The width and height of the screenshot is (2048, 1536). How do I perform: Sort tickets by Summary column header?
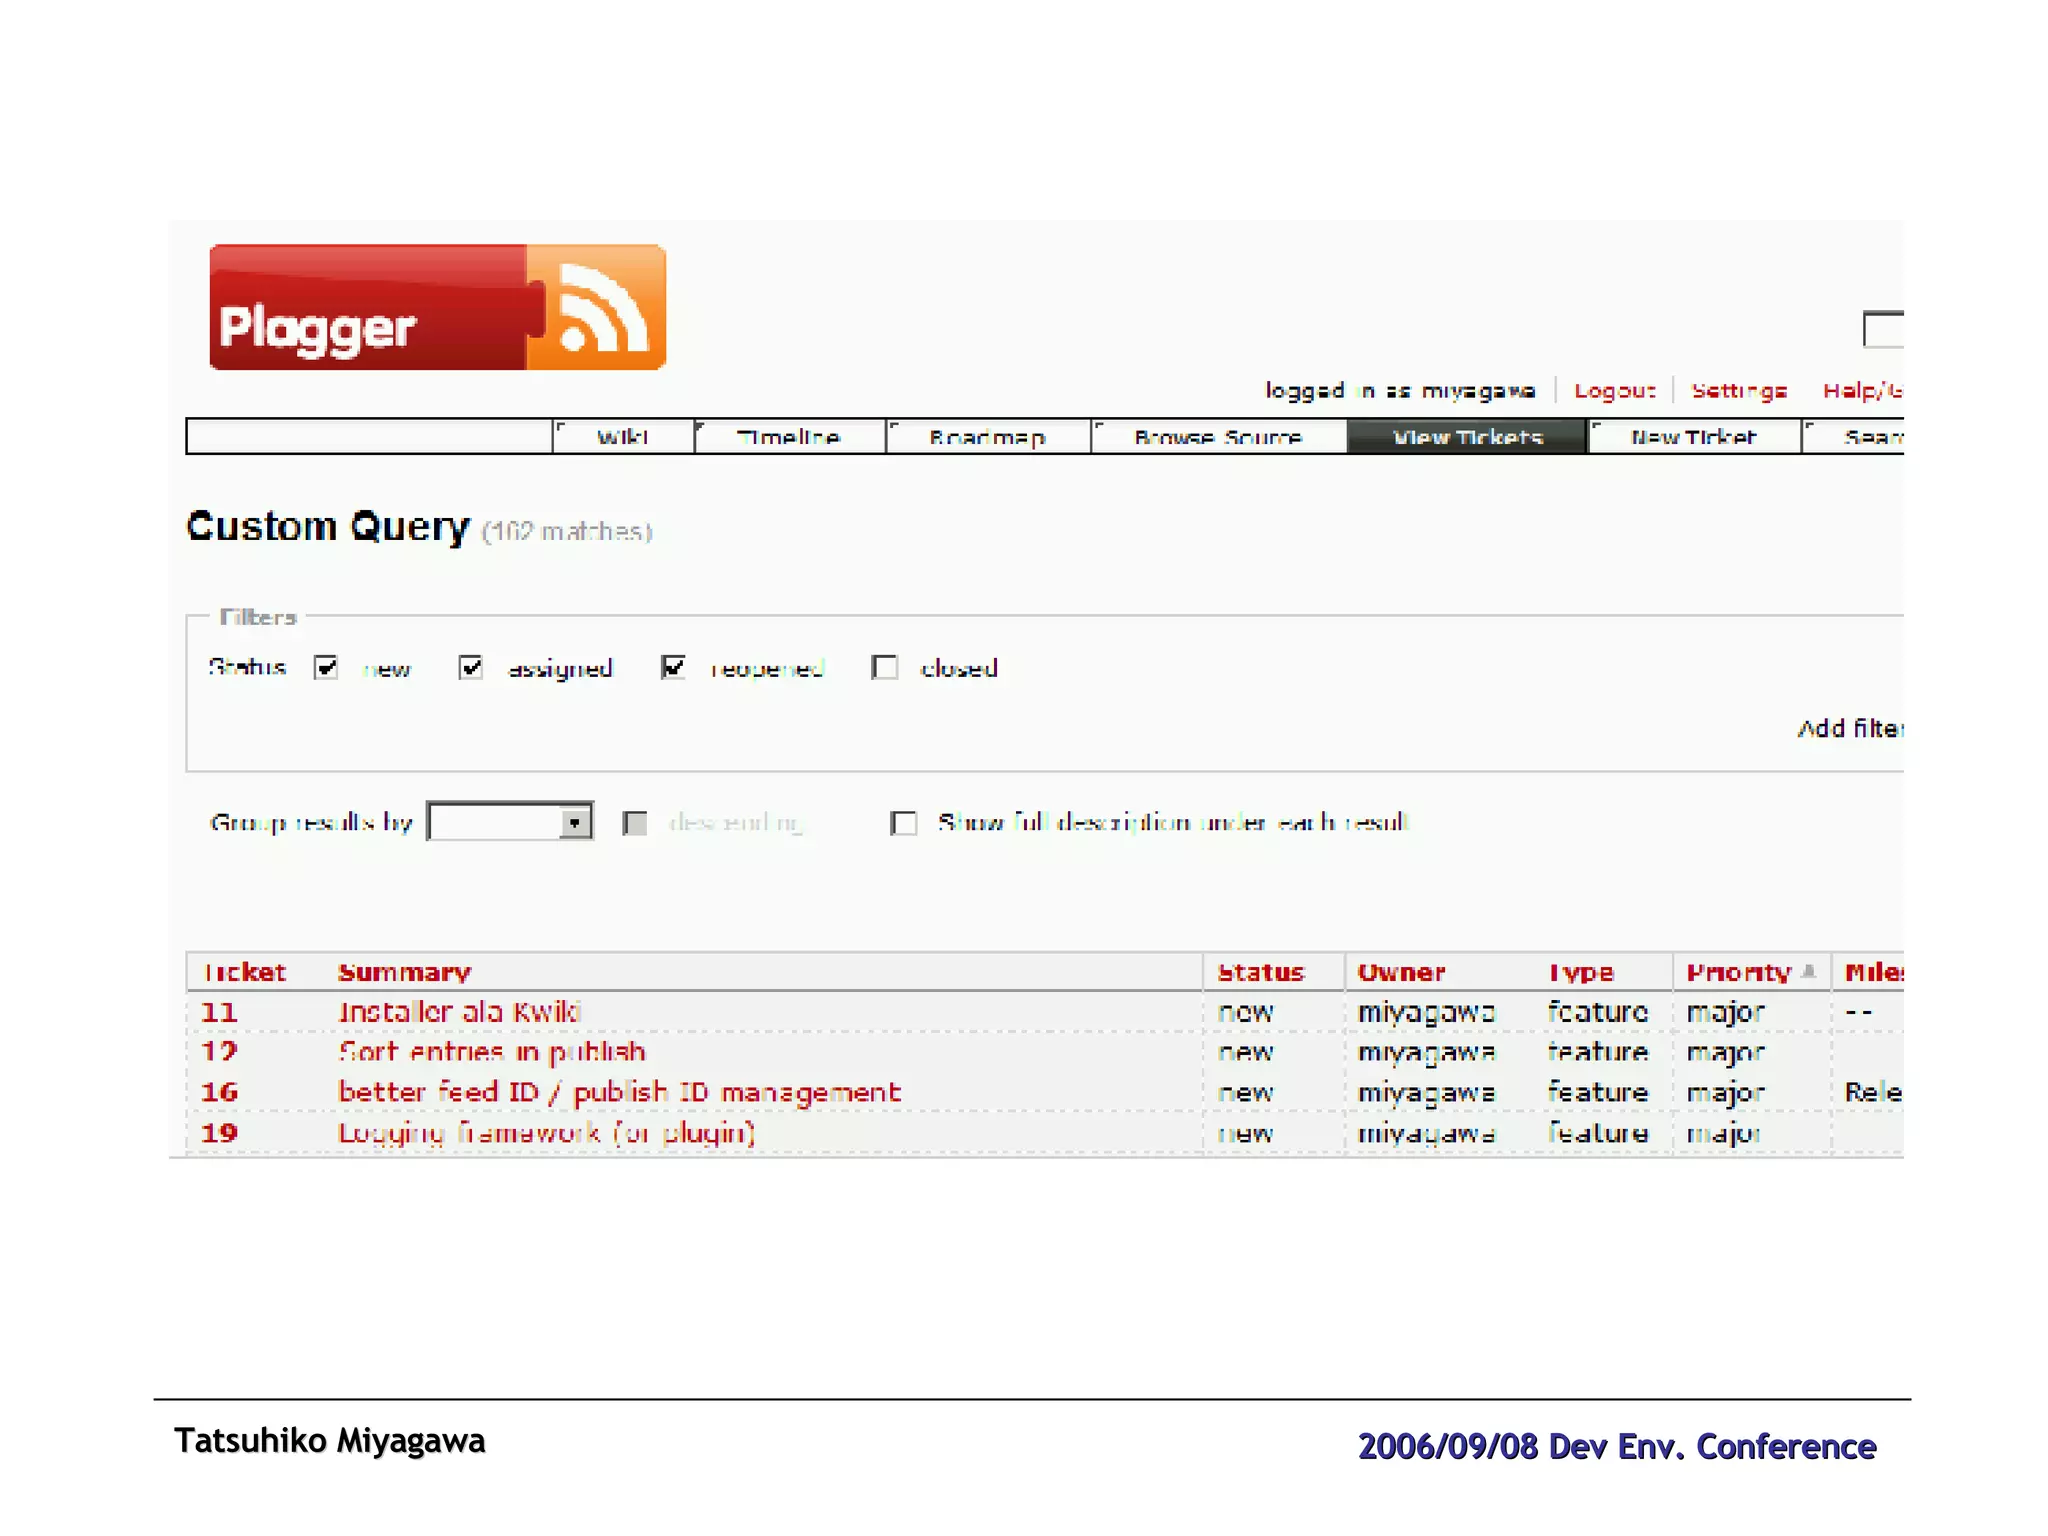[x=404, y=972]
